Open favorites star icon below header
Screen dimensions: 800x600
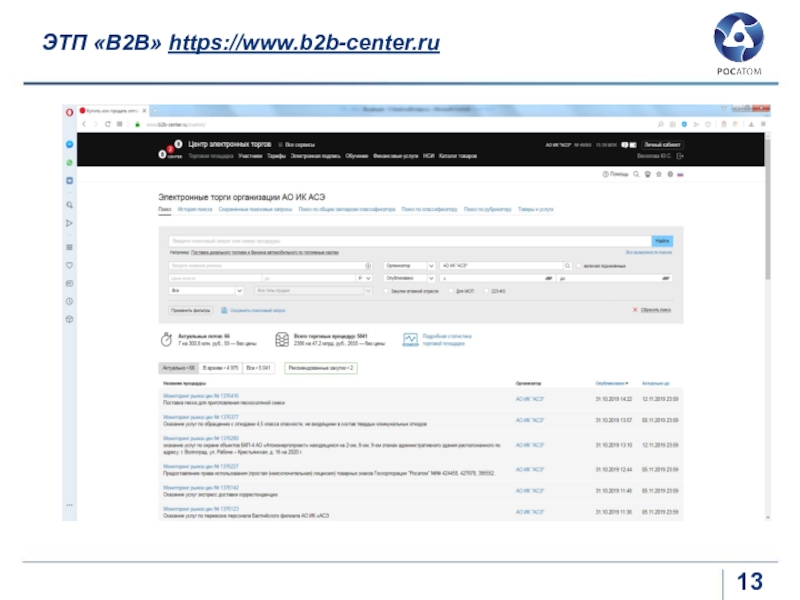659,174
